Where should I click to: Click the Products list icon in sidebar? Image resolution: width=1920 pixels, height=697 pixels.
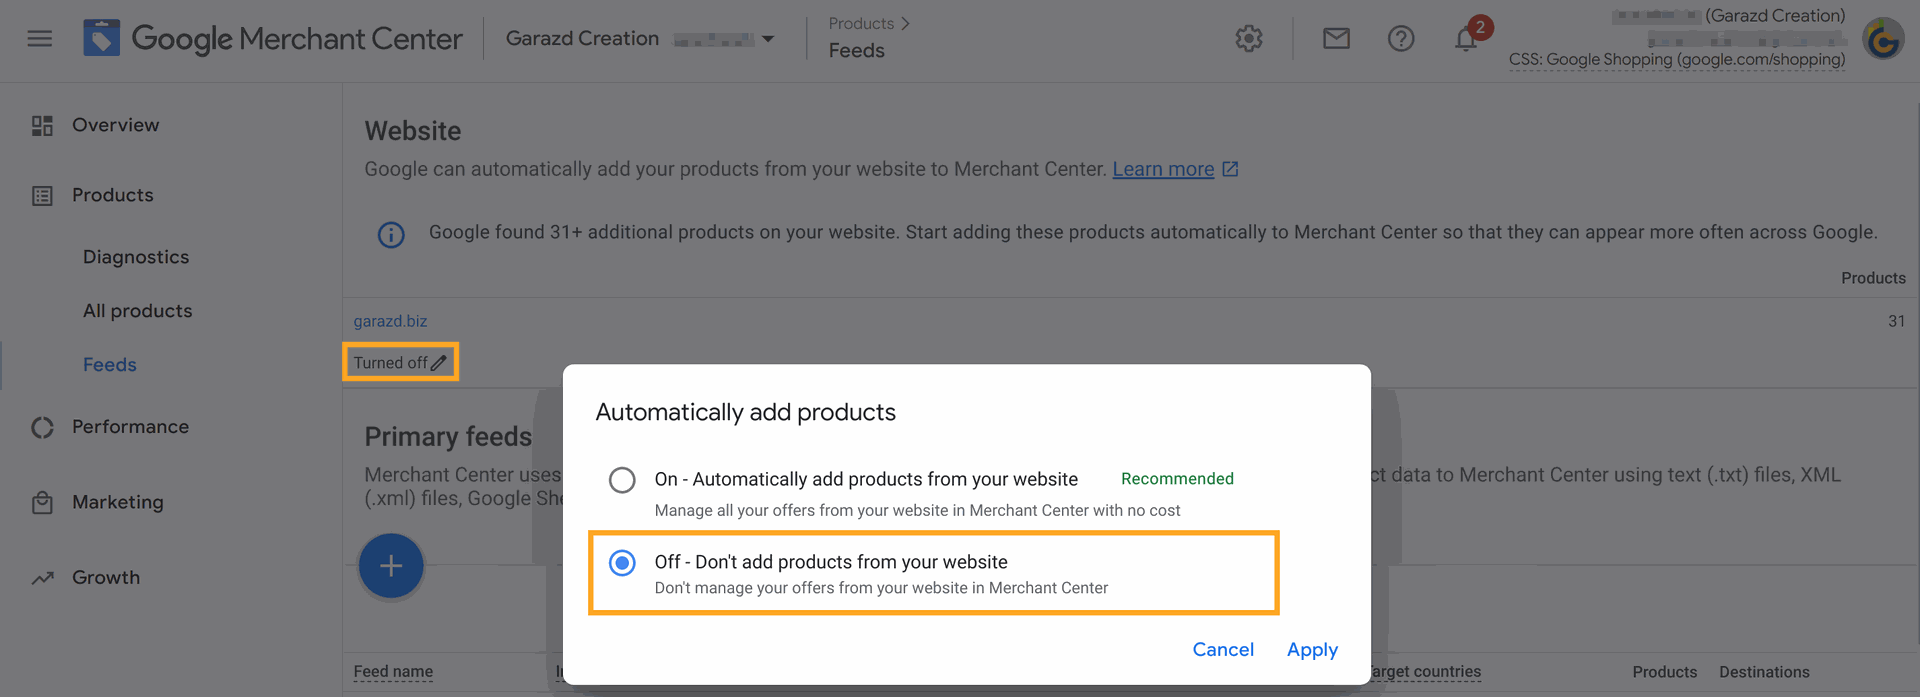(x=42, y=196)
